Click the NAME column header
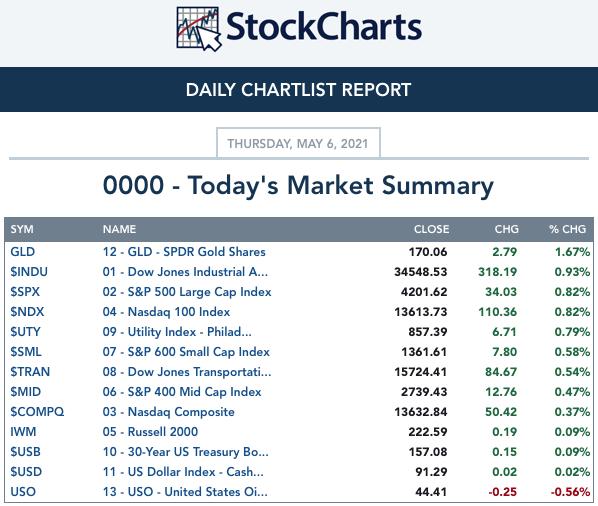 (119, 229)
